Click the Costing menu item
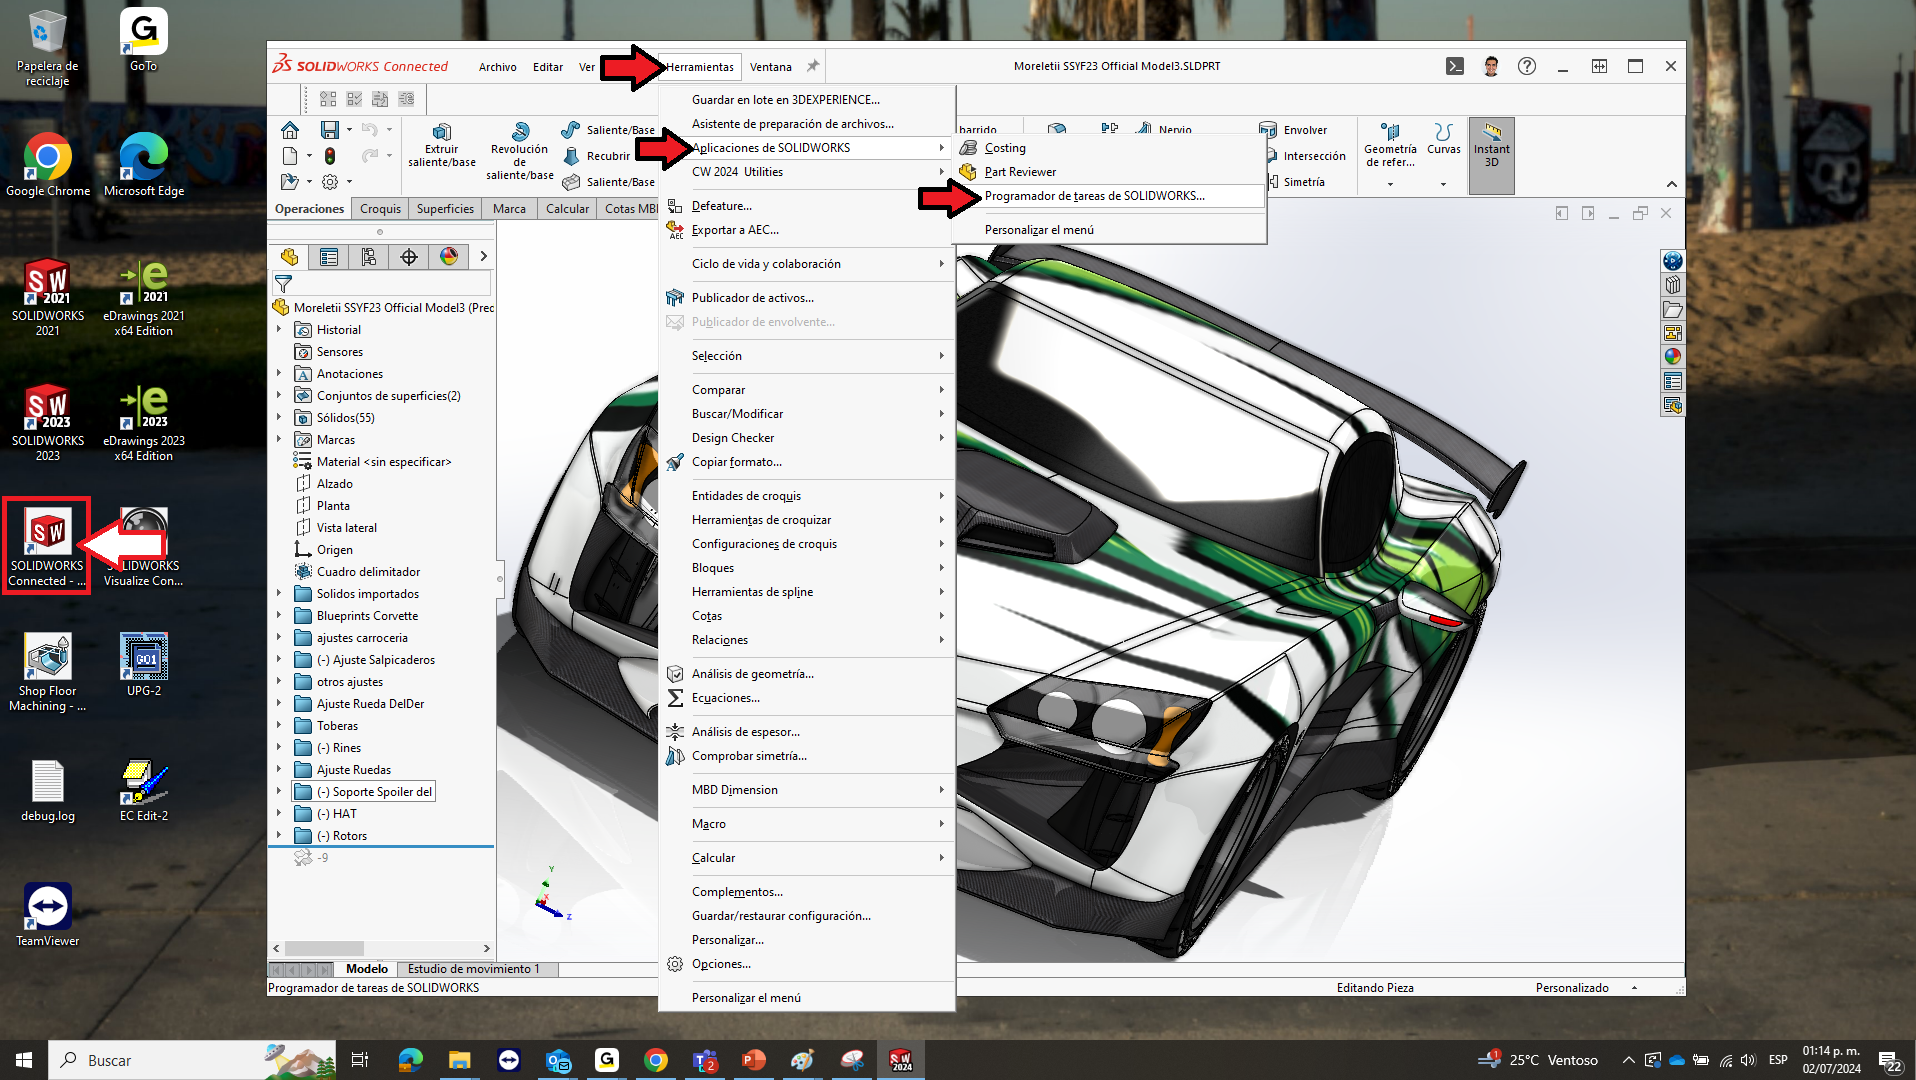Viewport: 1916px width, 1080px height. point(1109,148)
